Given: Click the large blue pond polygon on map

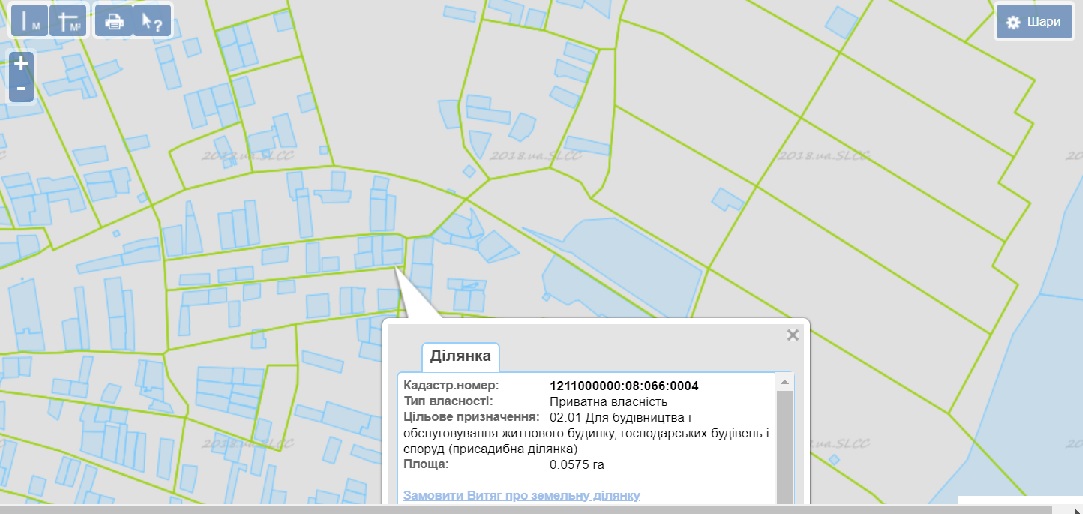Looking at the screenshot, I should (x=620, y=270).
